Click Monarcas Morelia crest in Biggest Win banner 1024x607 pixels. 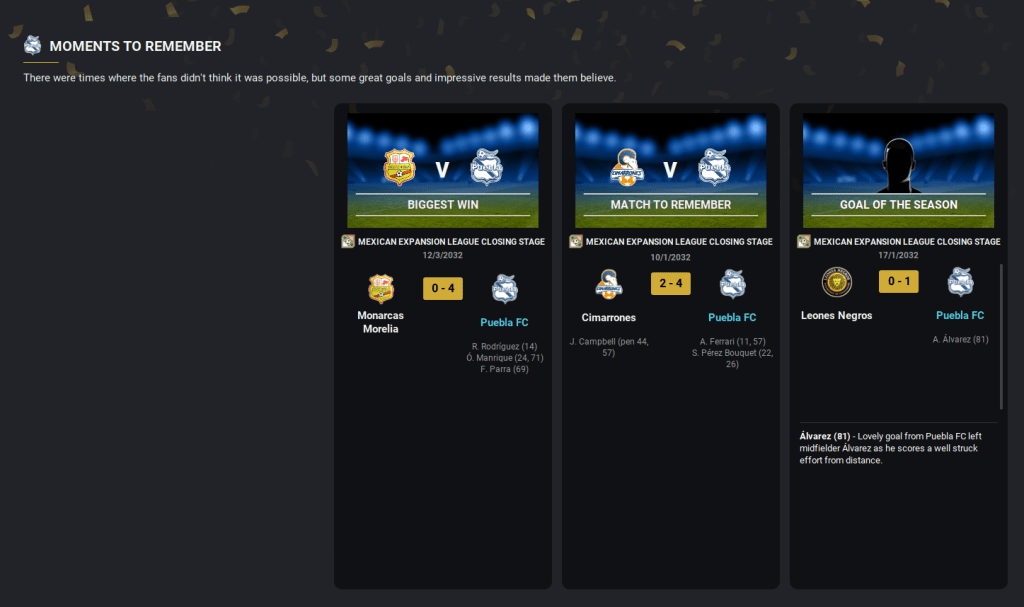tap(399, 167)
